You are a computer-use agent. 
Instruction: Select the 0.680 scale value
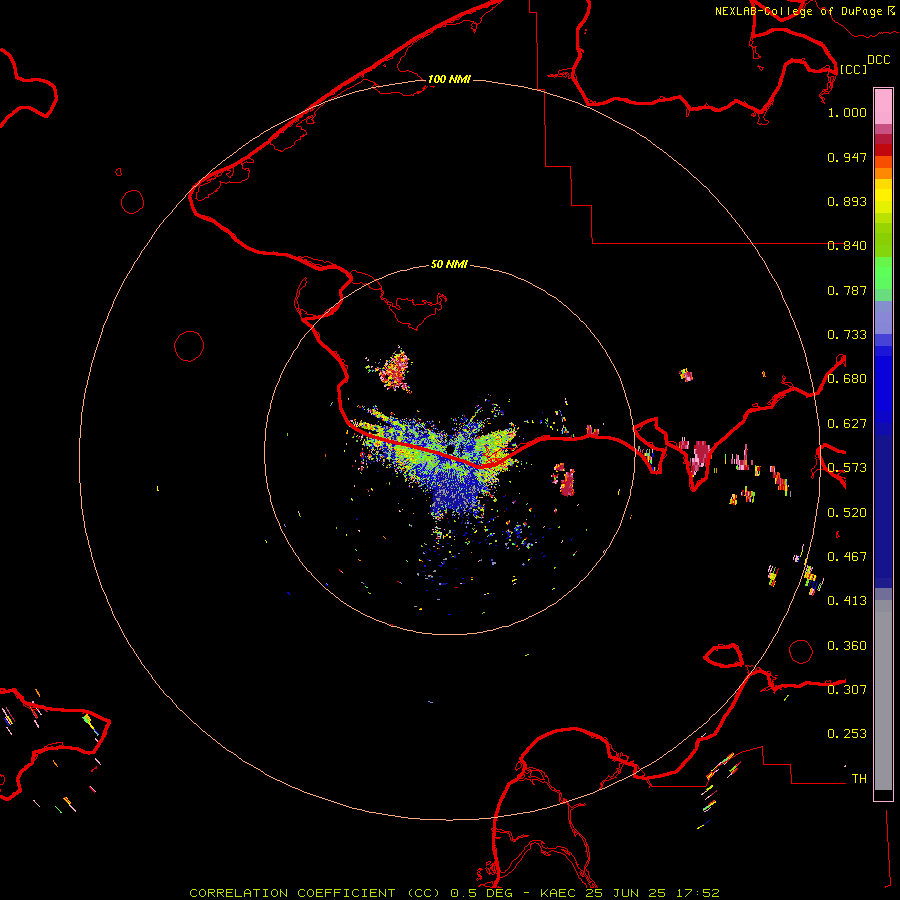[847, 379]
